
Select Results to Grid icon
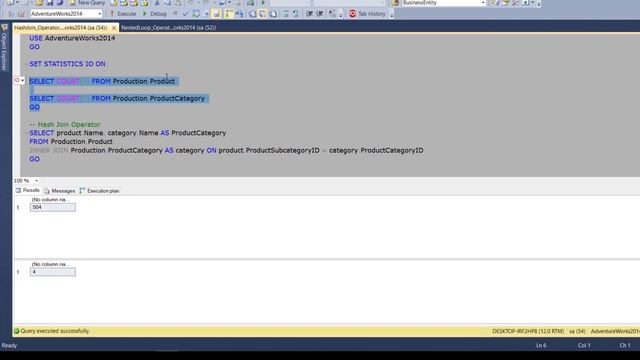262,13
